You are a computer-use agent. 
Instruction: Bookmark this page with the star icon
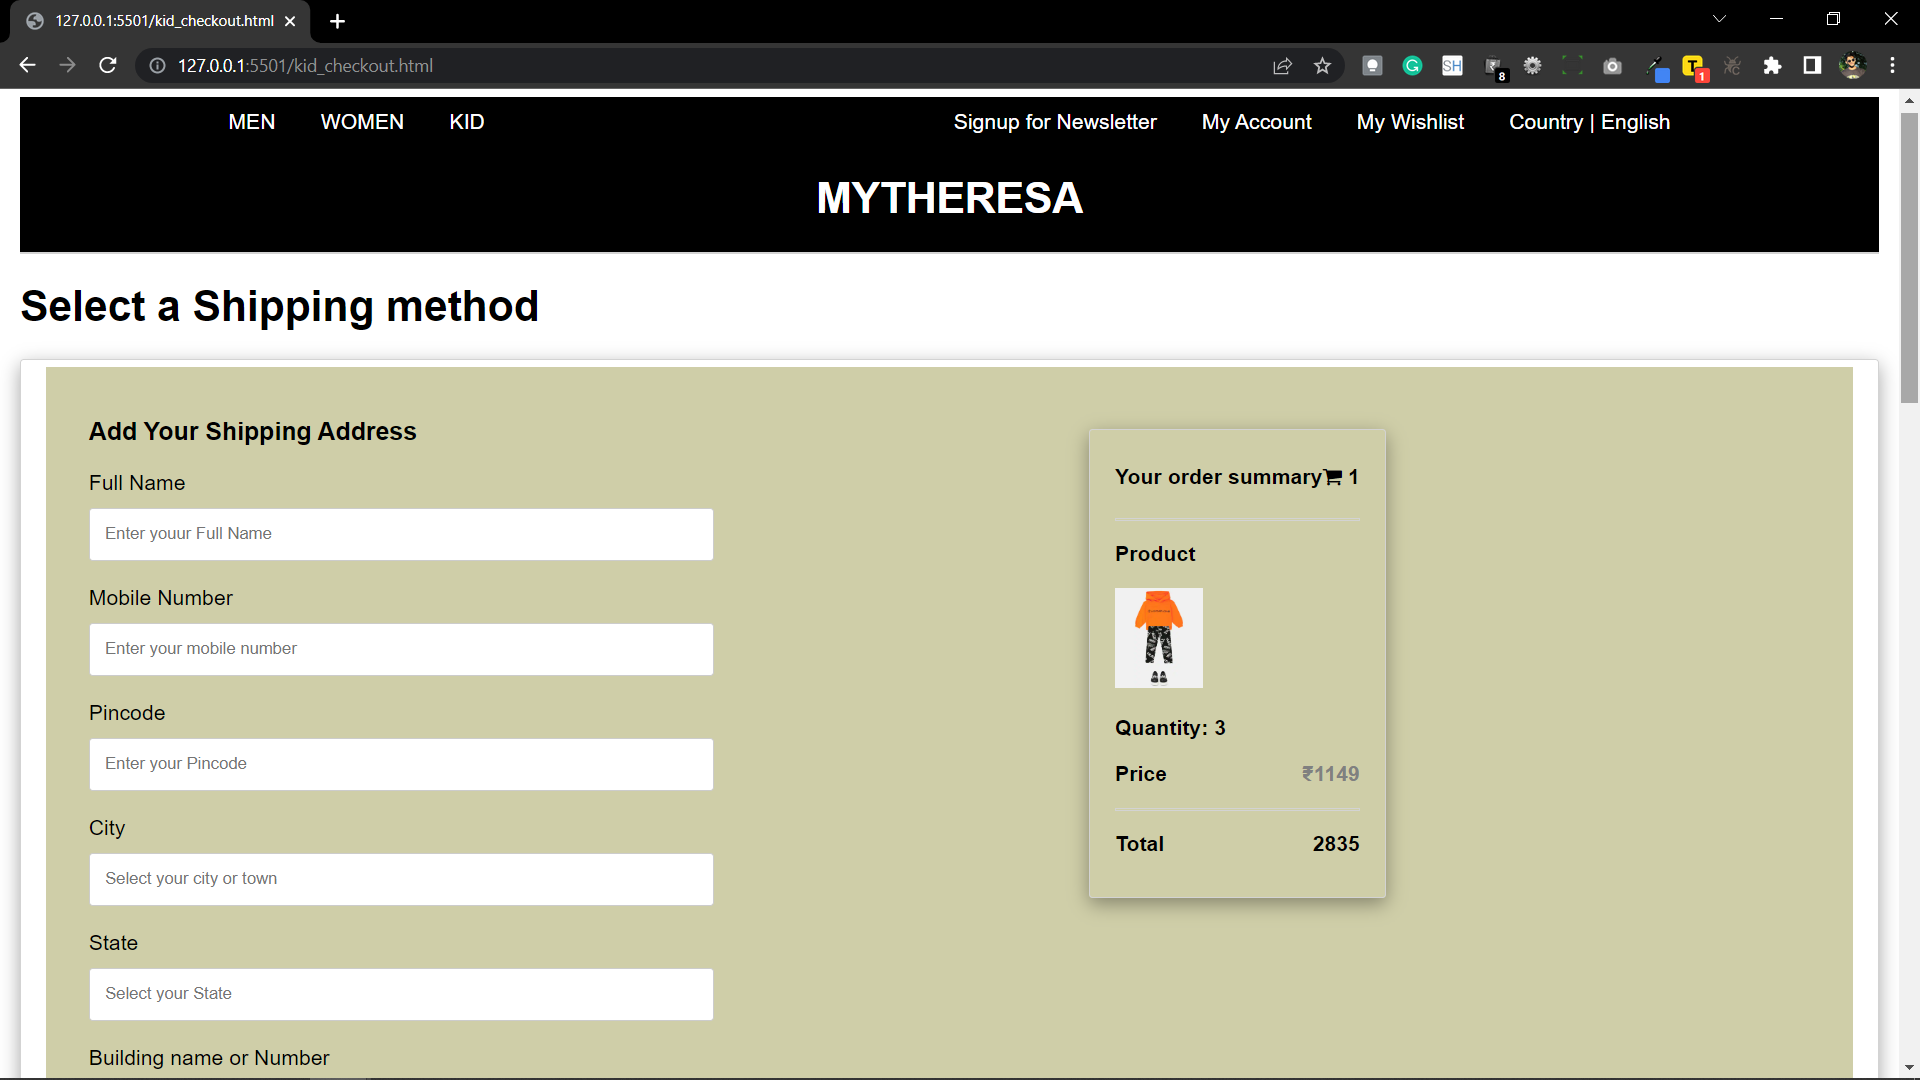(1322, 66)
